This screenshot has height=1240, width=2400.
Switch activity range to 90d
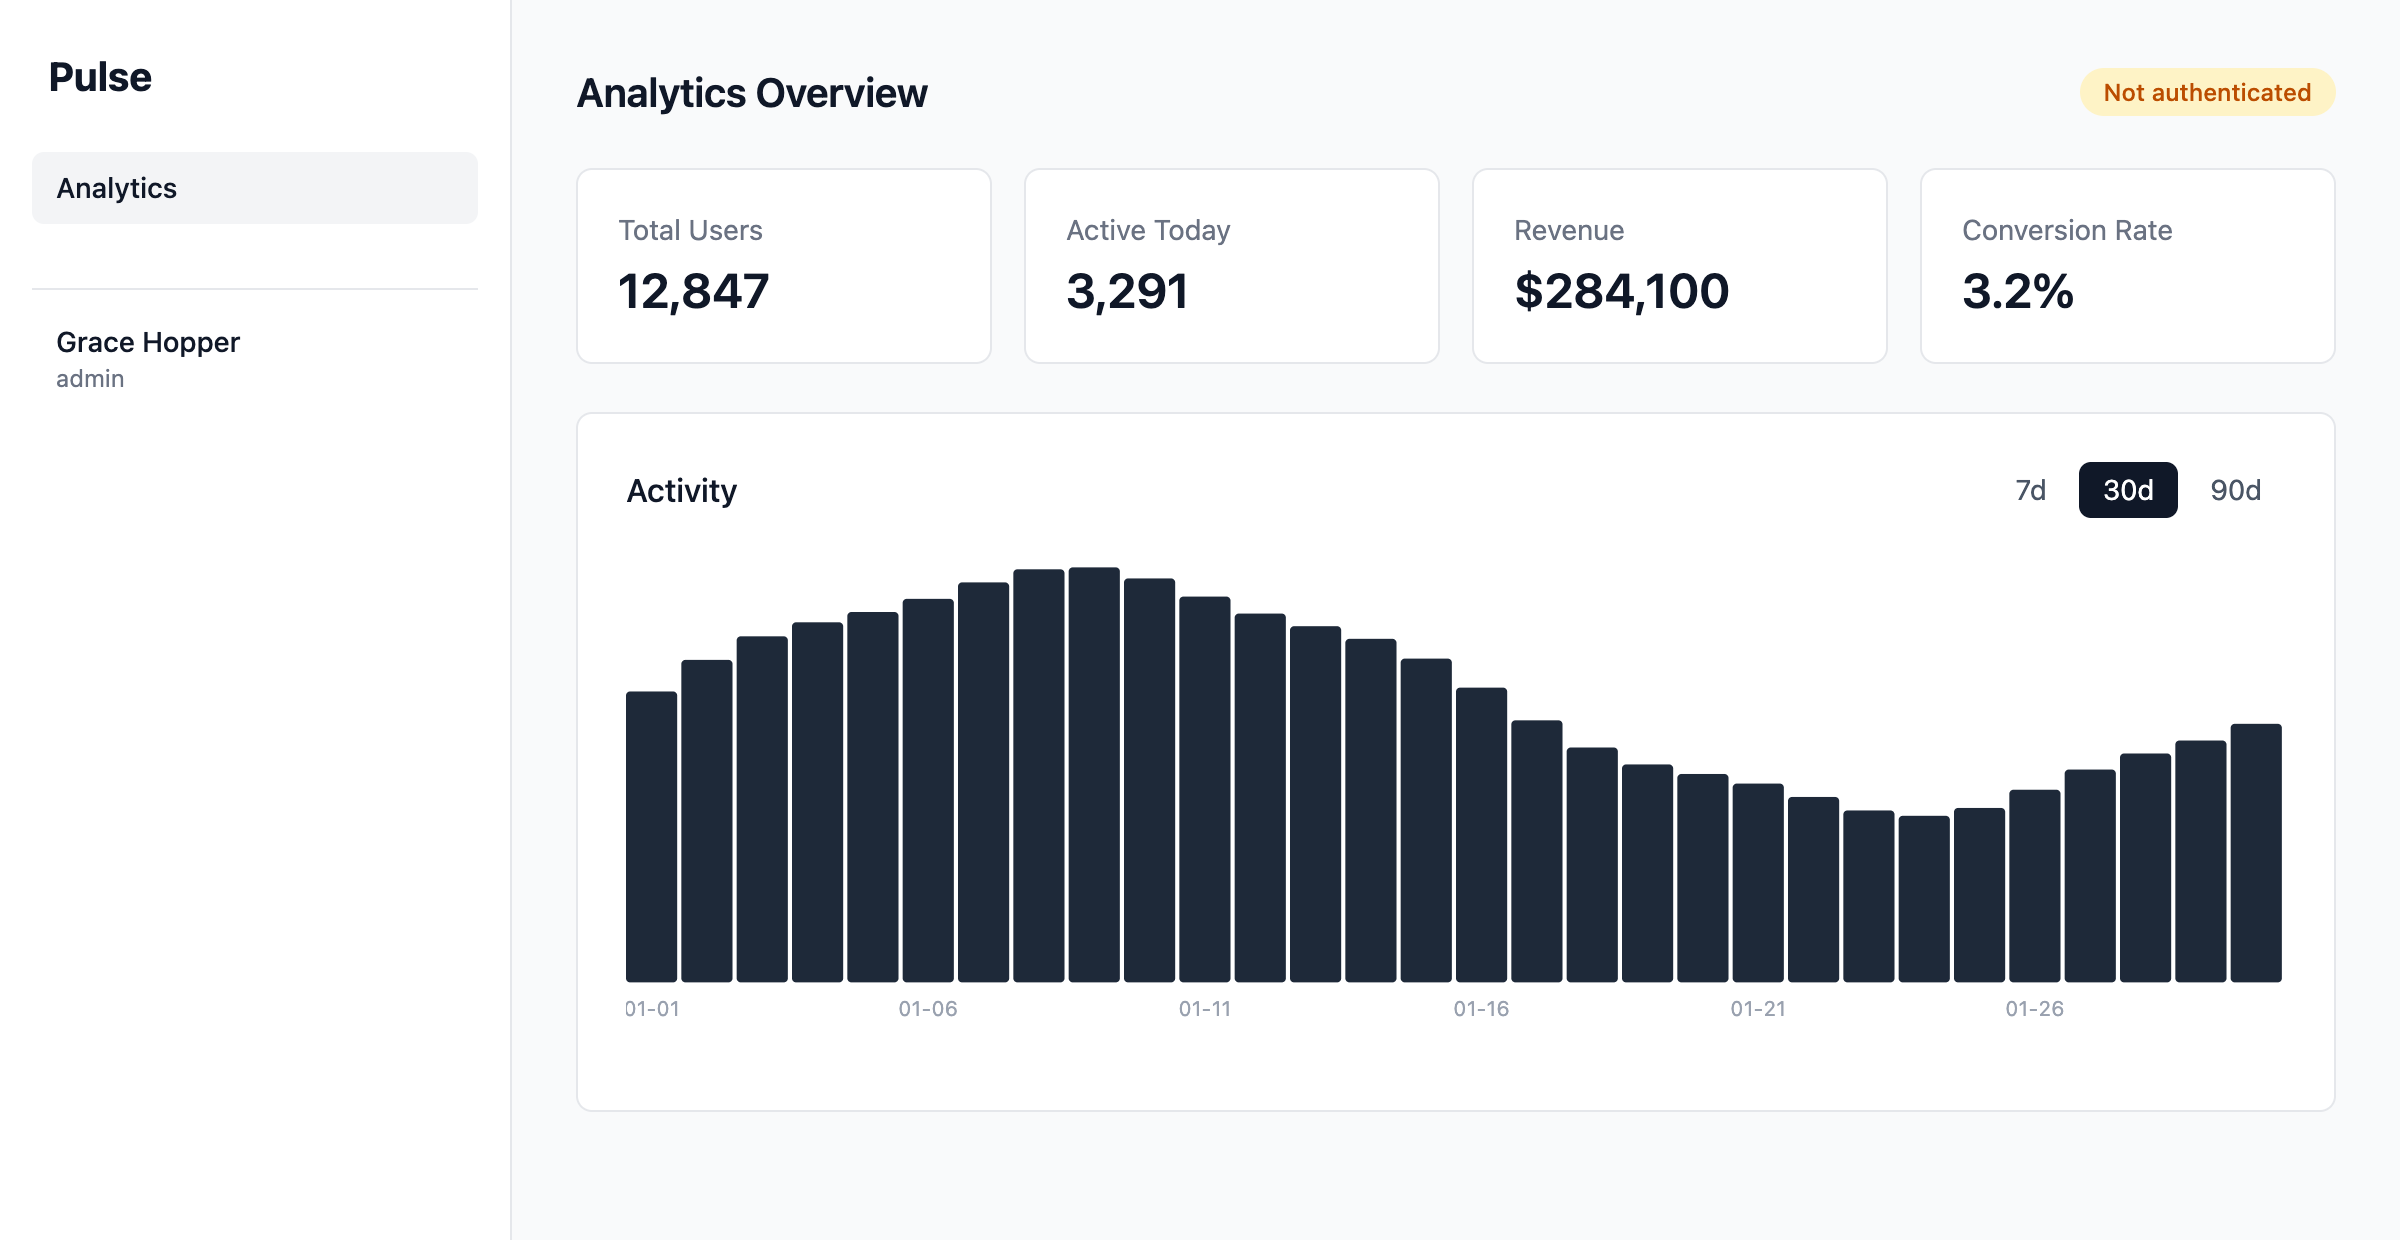tap(2235, 490)
